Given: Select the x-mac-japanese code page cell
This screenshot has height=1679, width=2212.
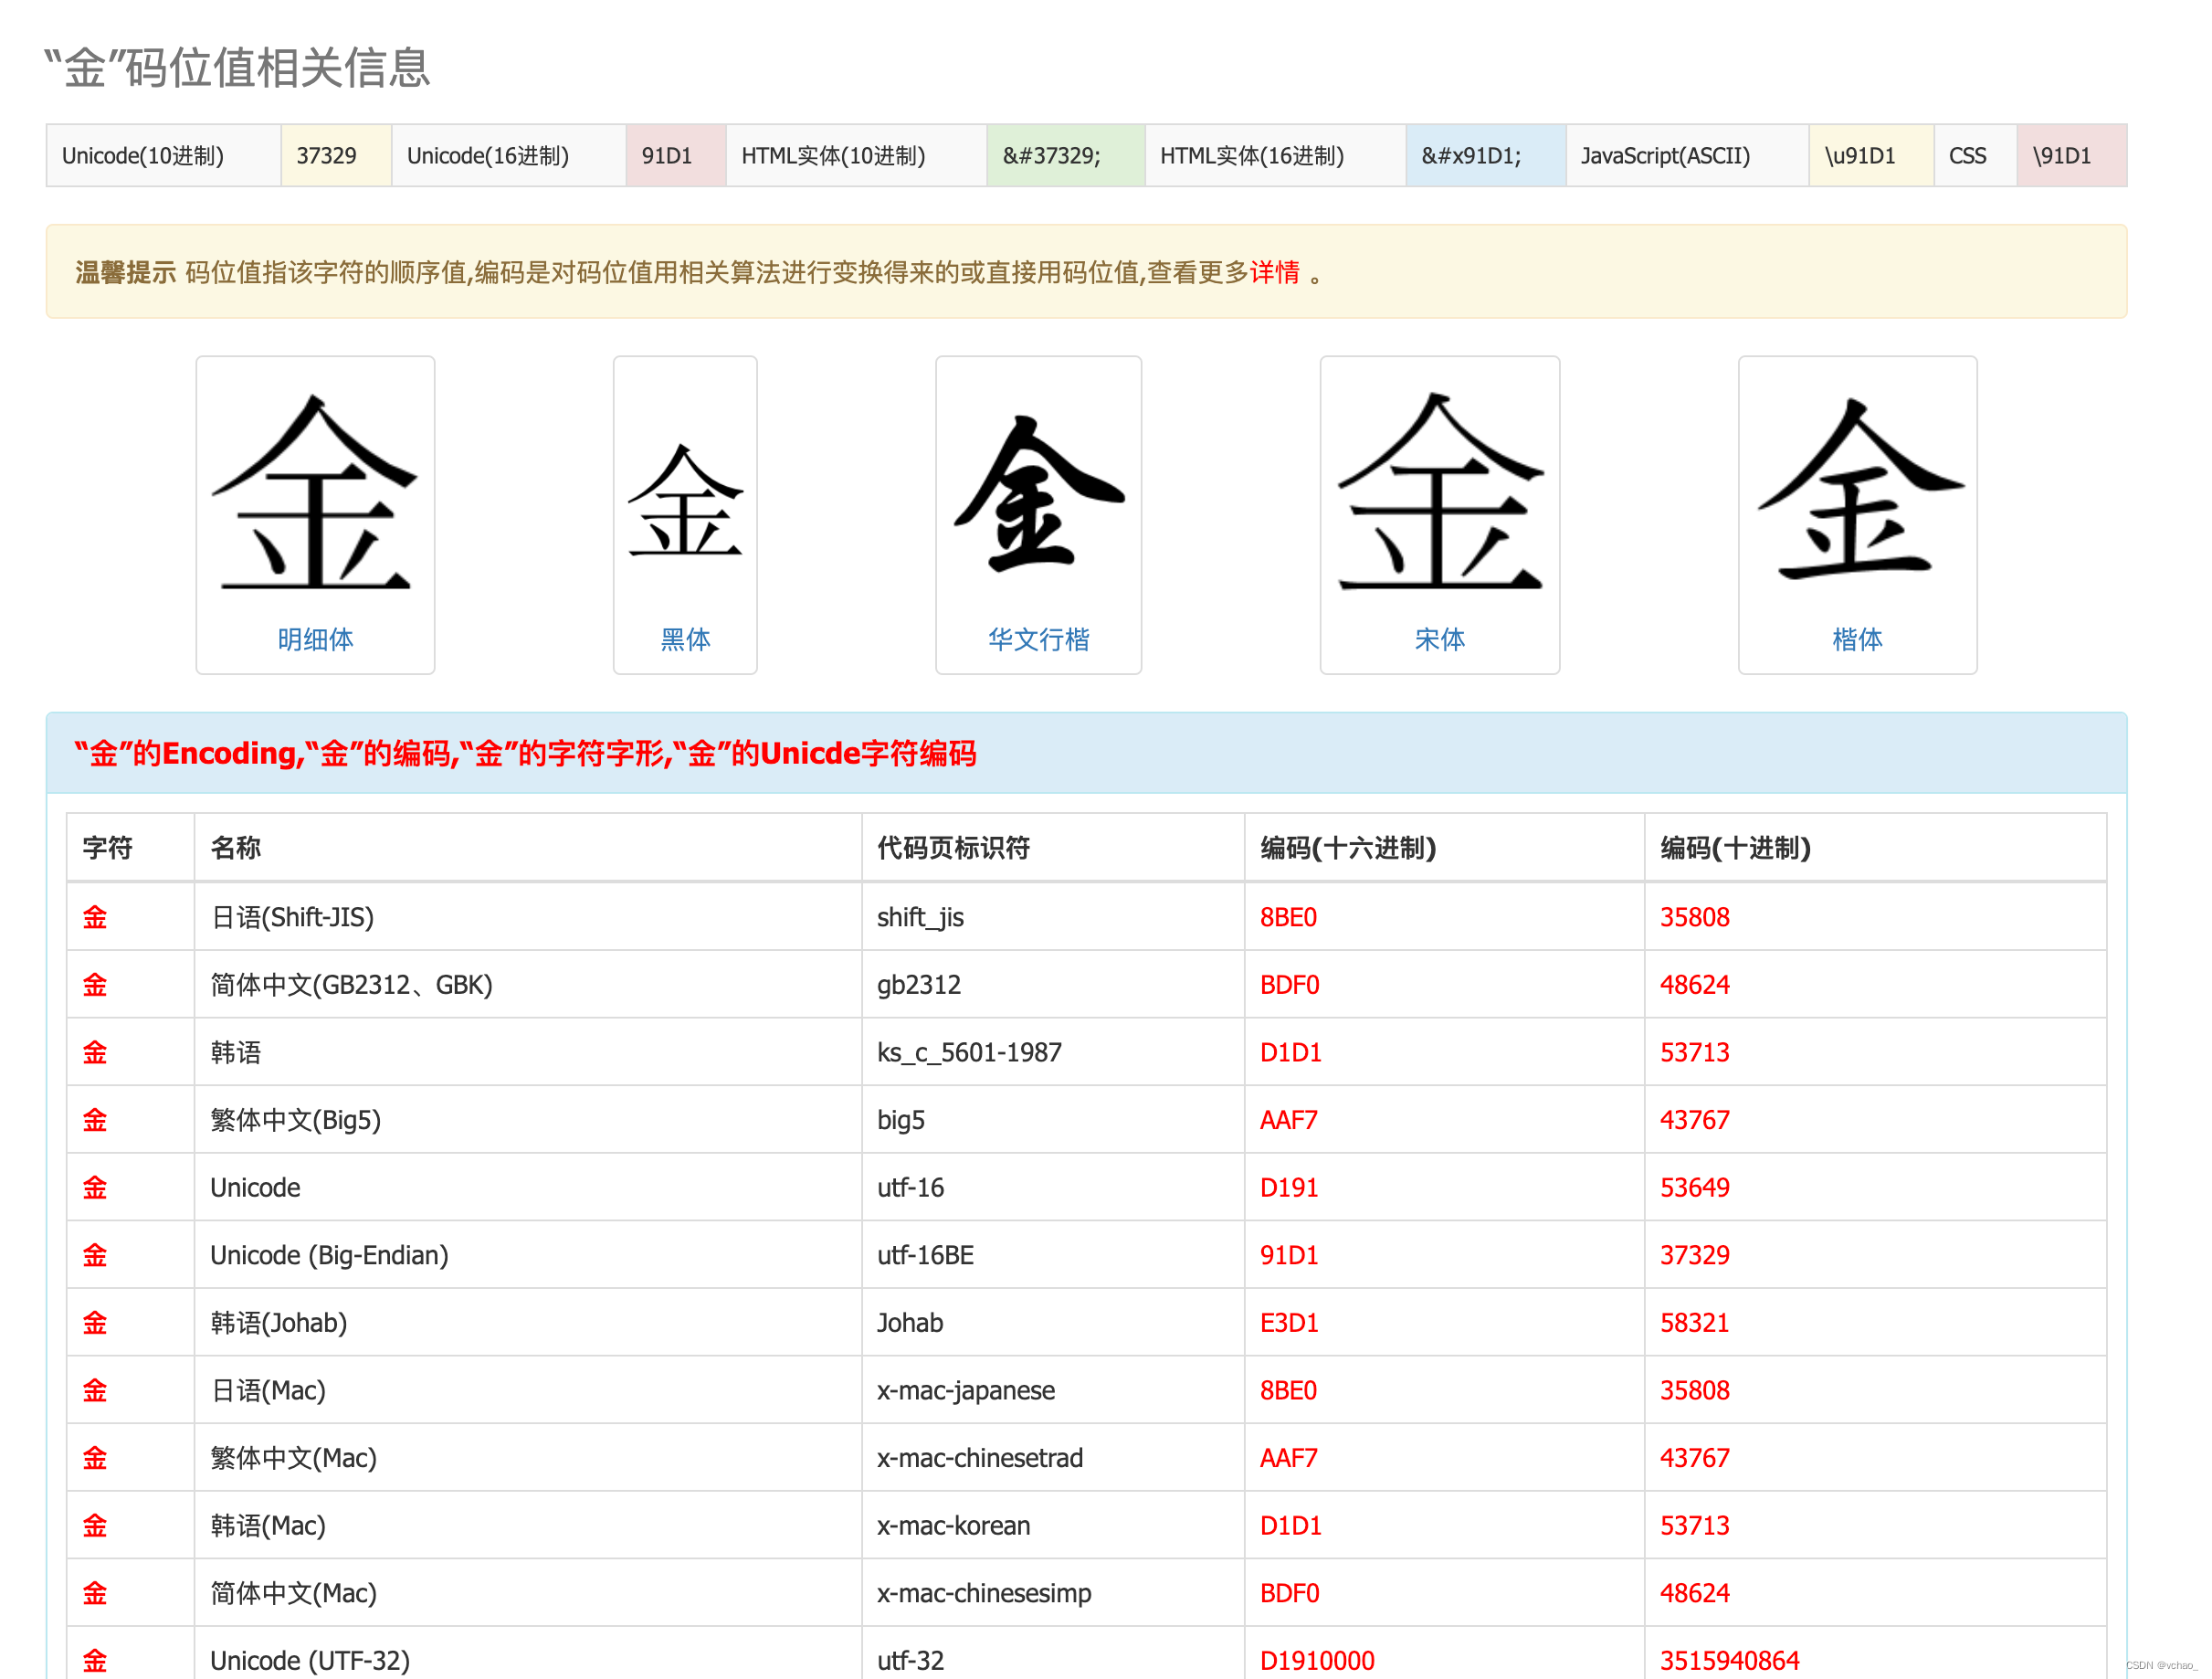Looking at the screenshot, I should [x=1053, y=1390].
